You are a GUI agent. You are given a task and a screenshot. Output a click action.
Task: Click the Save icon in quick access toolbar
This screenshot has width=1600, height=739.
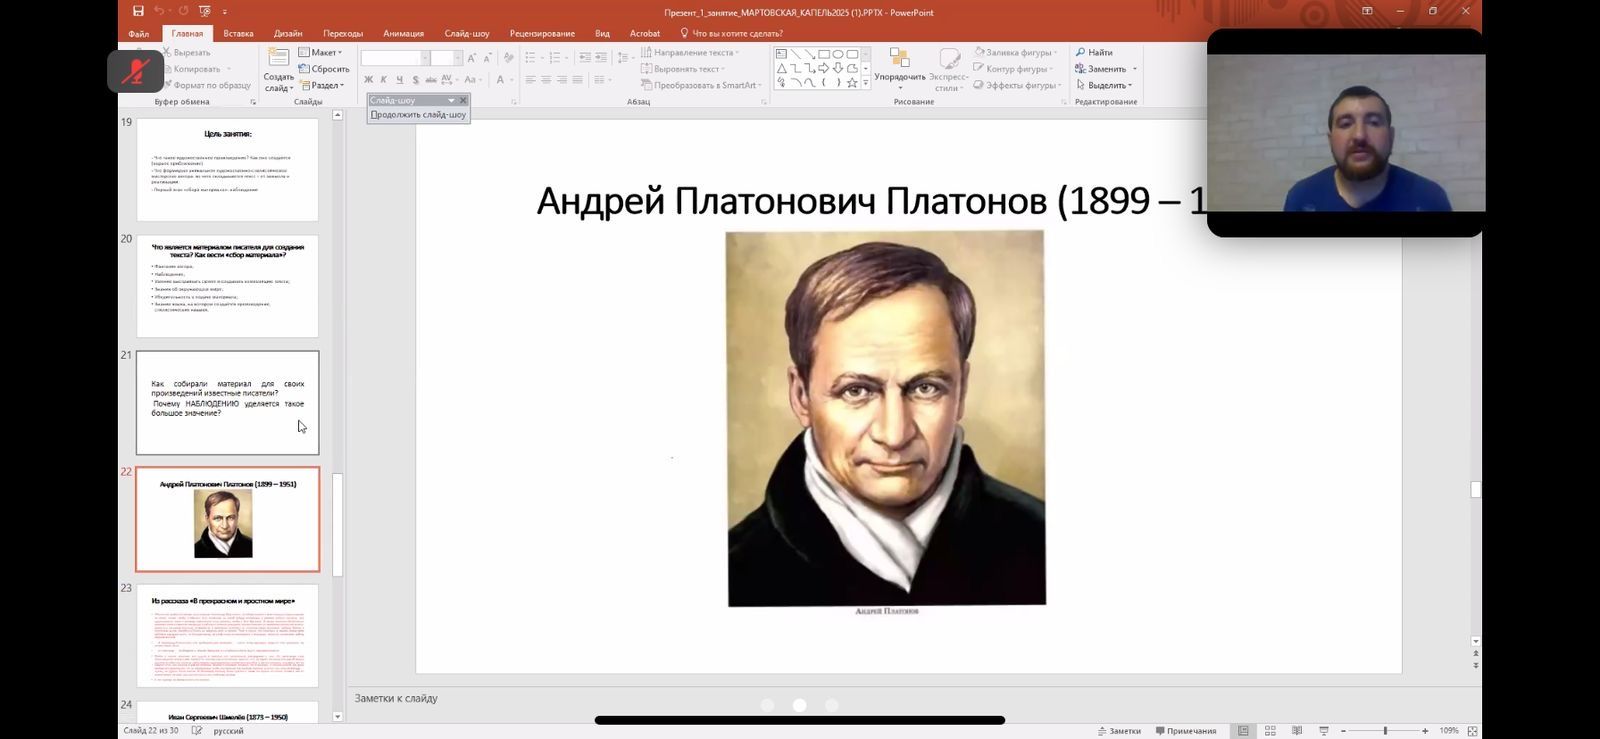(x=138, y=11)
